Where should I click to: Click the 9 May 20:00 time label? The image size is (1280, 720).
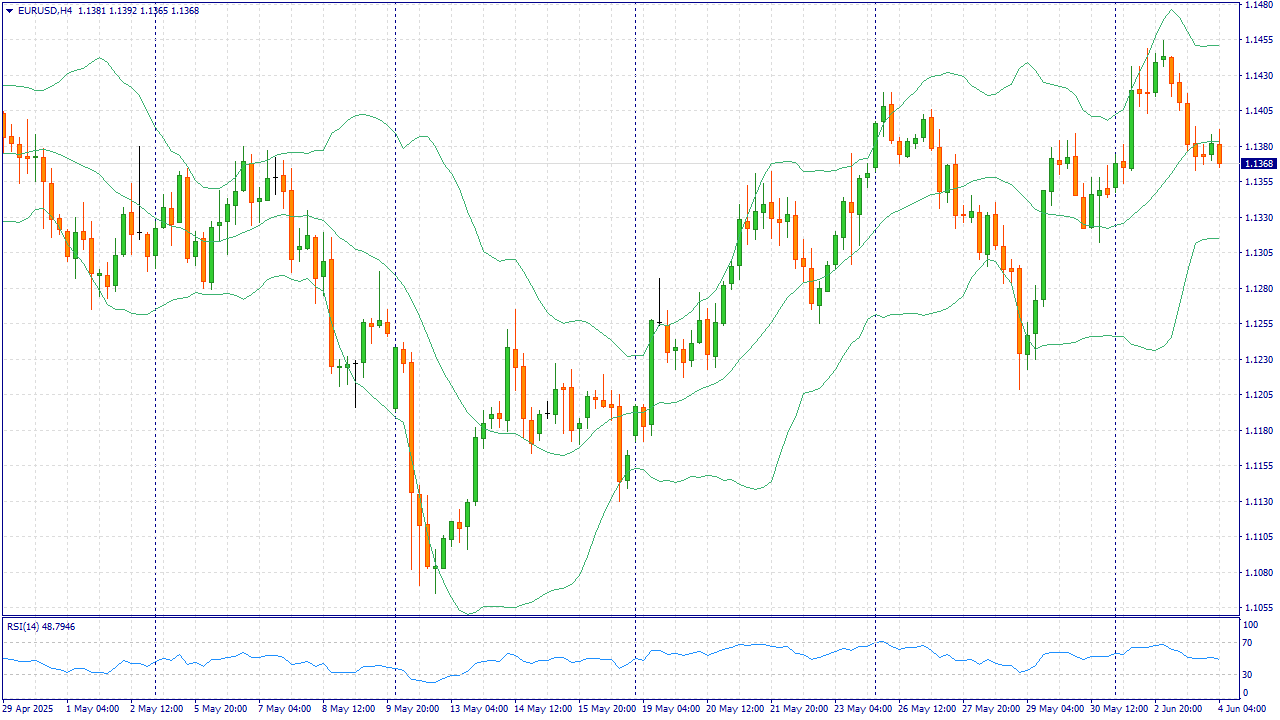412,708
